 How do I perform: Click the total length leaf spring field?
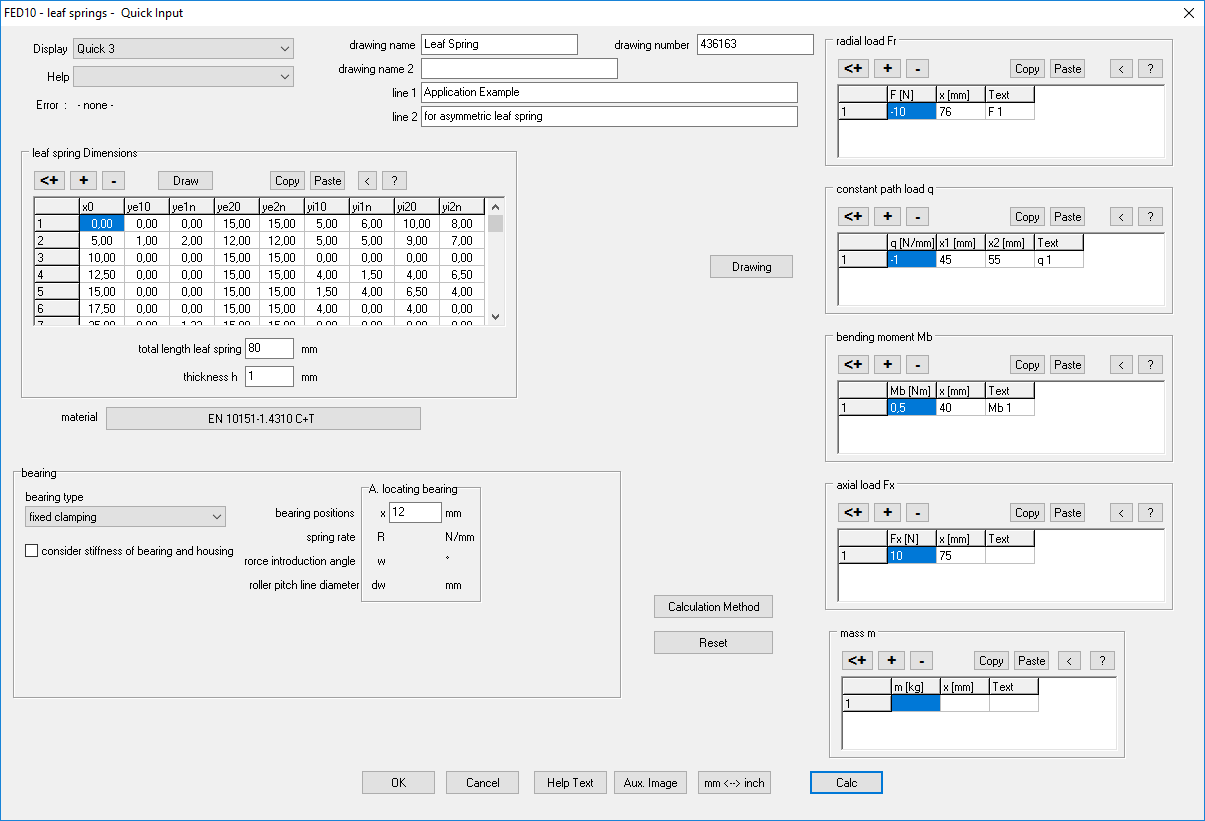click(268, 349)
